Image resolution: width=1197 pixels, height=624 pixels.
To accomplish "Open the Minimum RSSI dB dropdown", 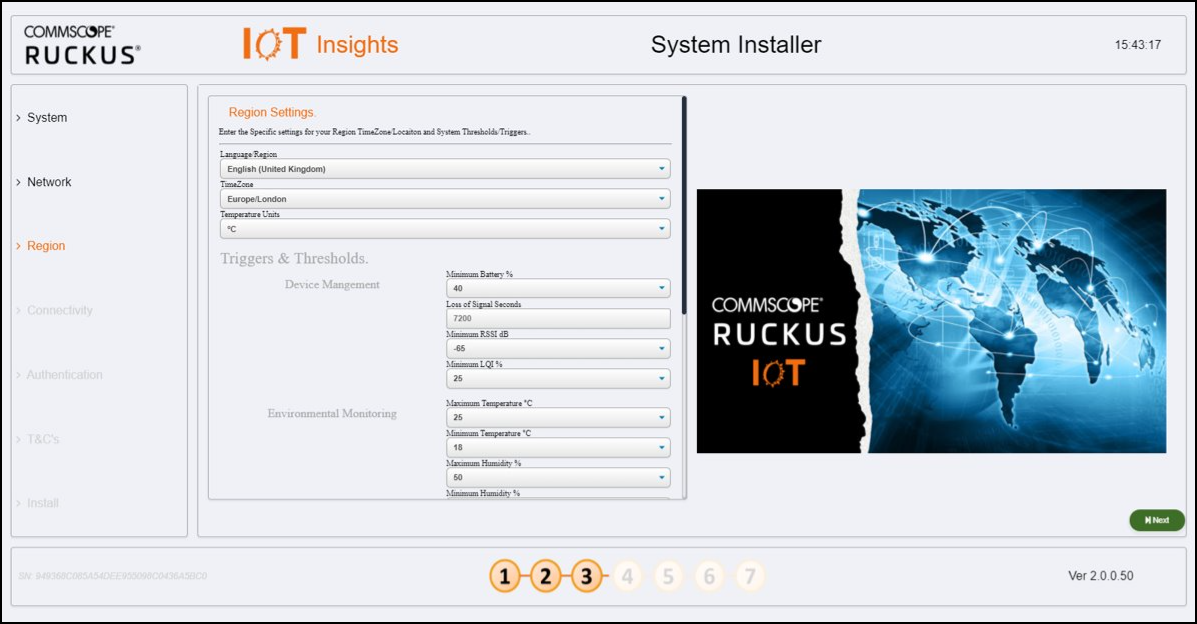I will (558, 348).
